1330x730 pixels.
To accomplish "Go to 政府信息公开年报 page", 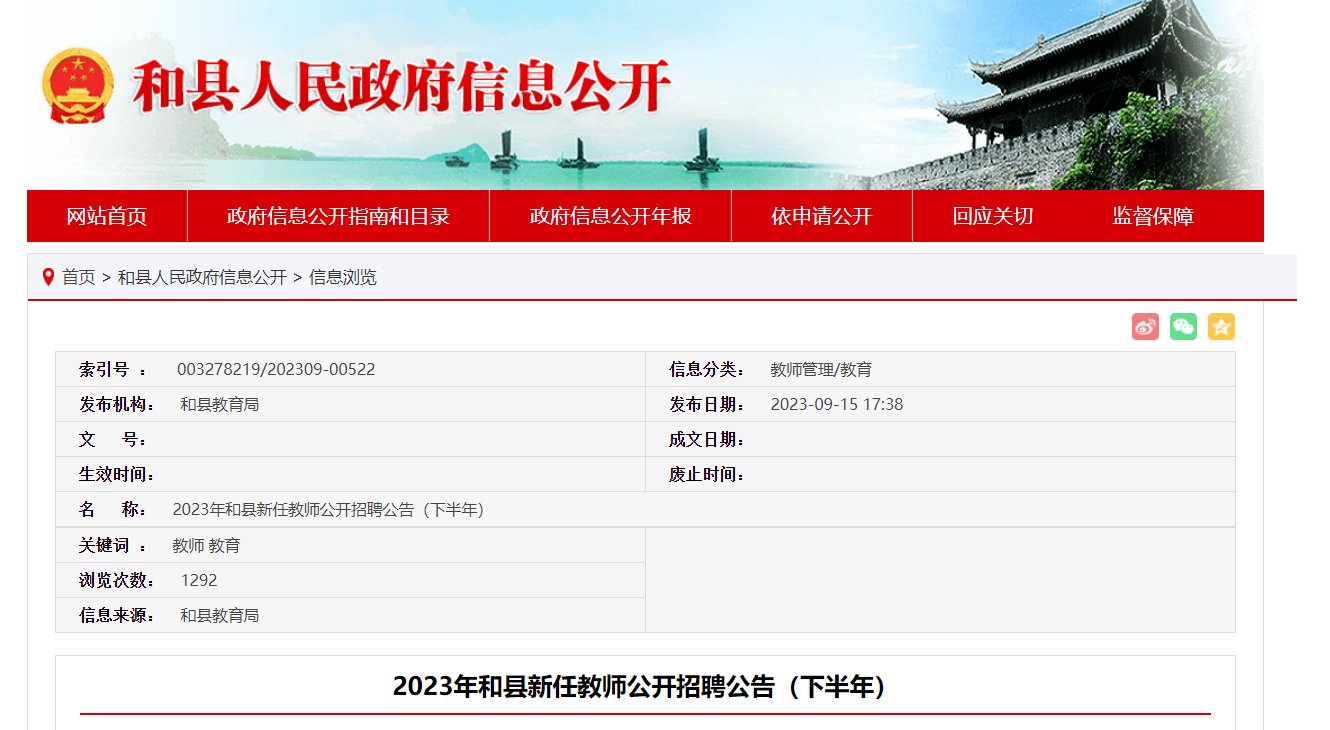I will click(x=610, y=216).
